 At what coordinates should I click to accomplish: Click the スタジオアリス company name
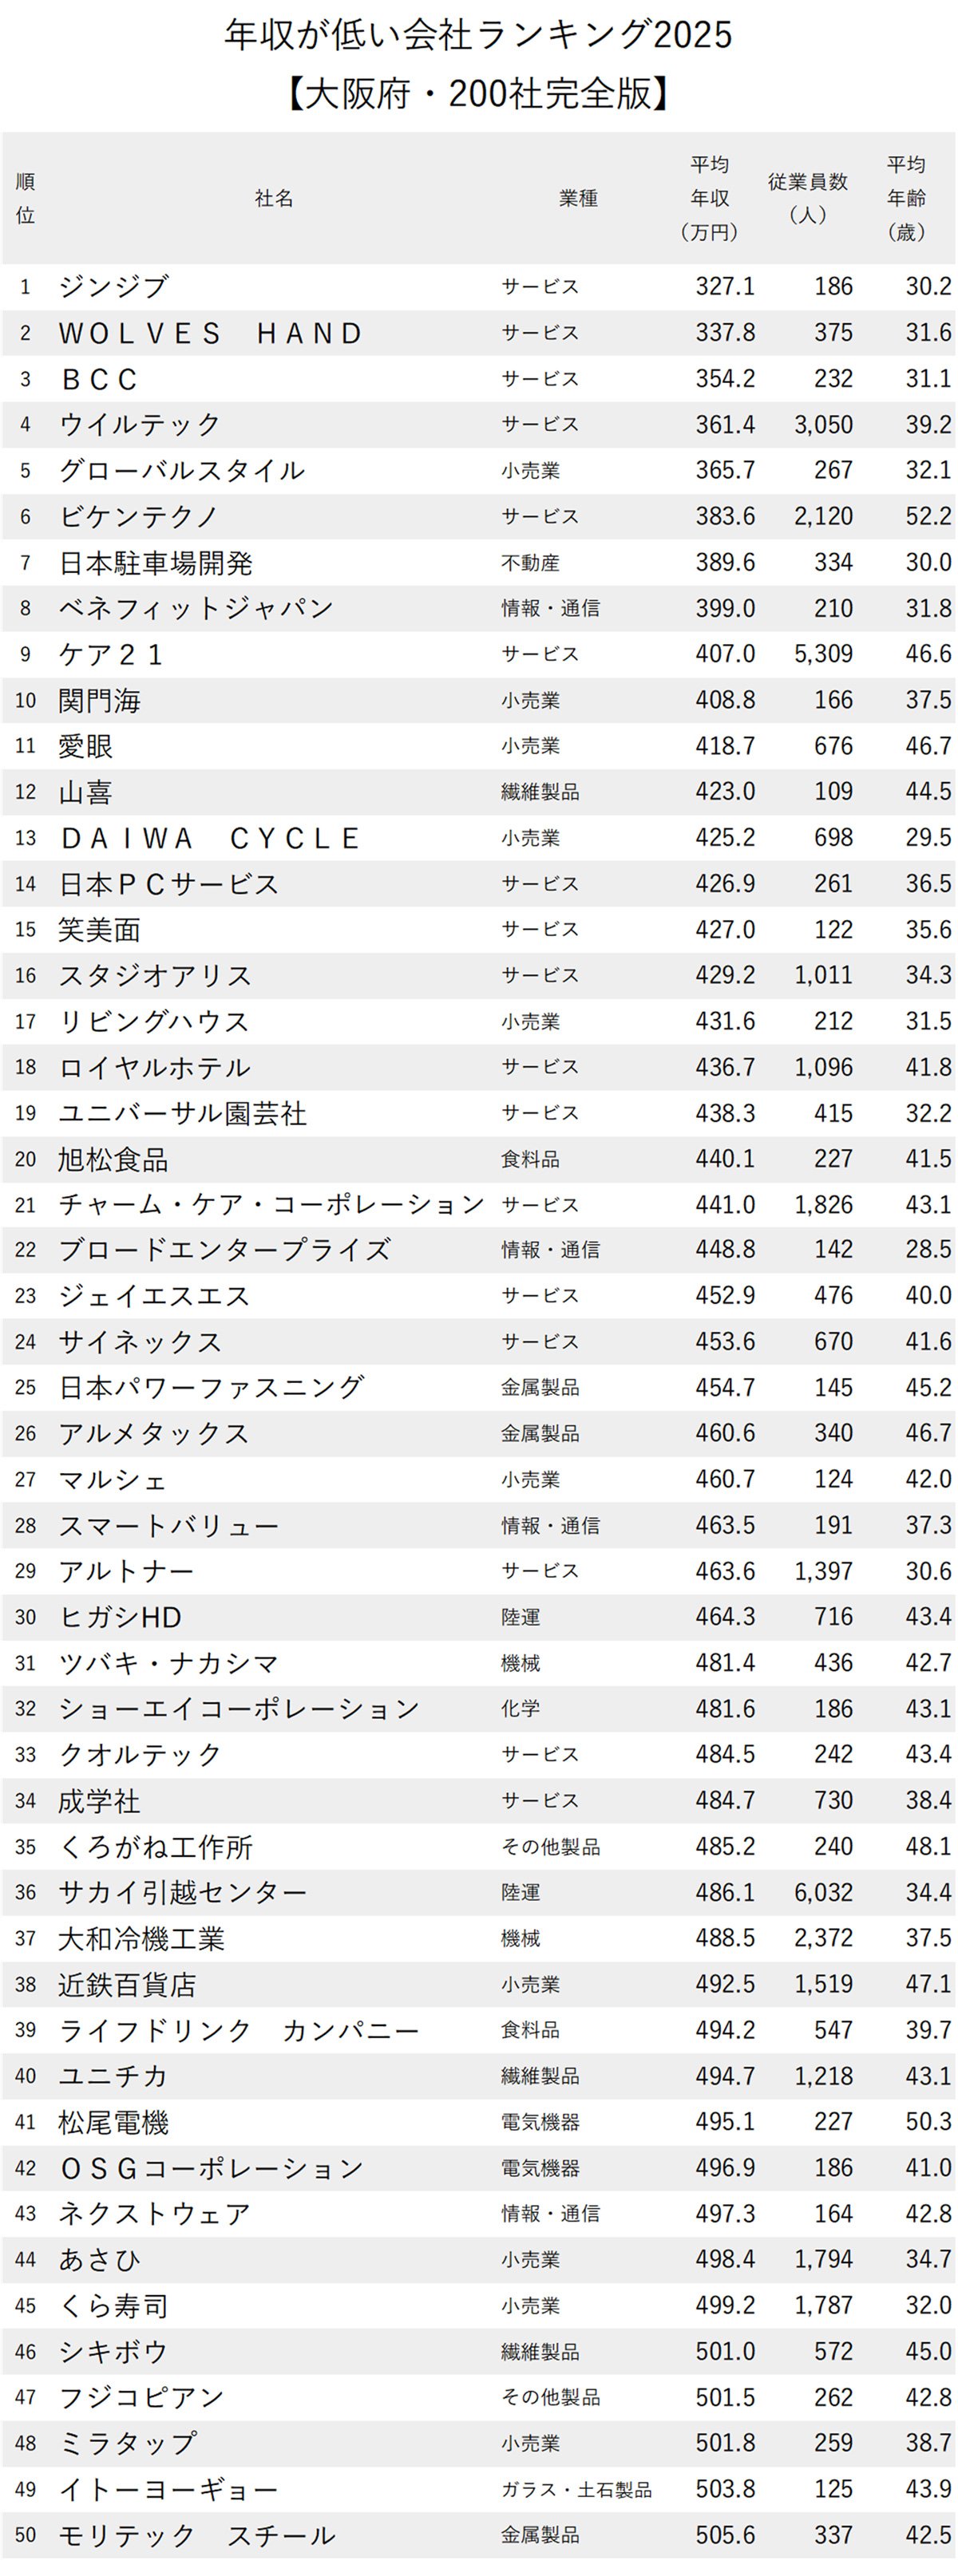(155, 975)
